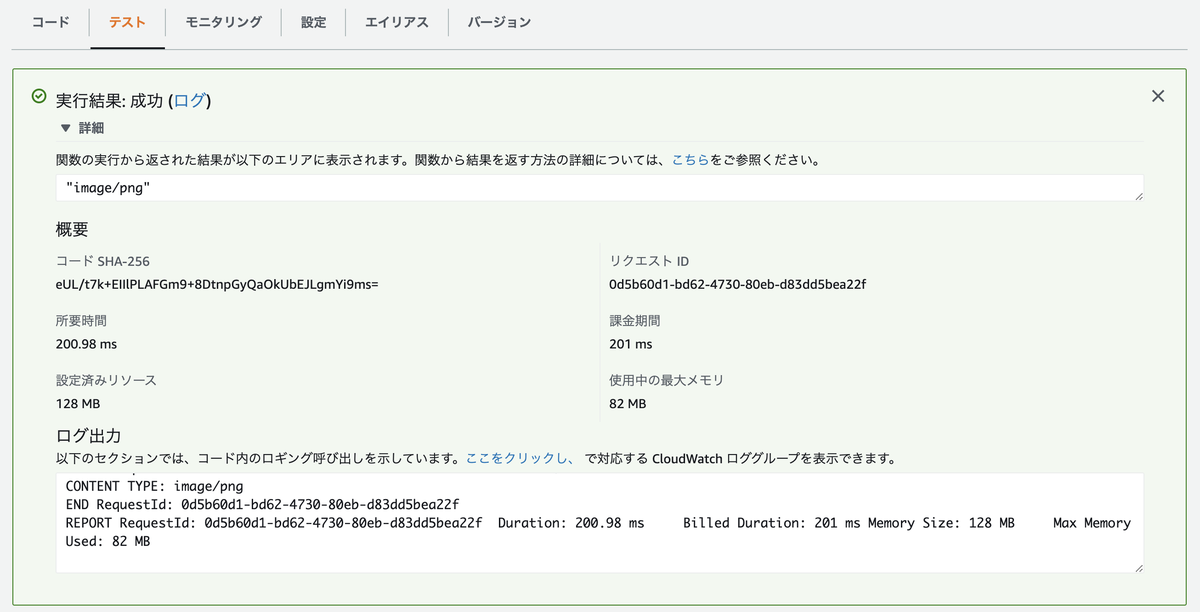Follow the こちら documentation link

pyautogui.click(x=691, y=159)
